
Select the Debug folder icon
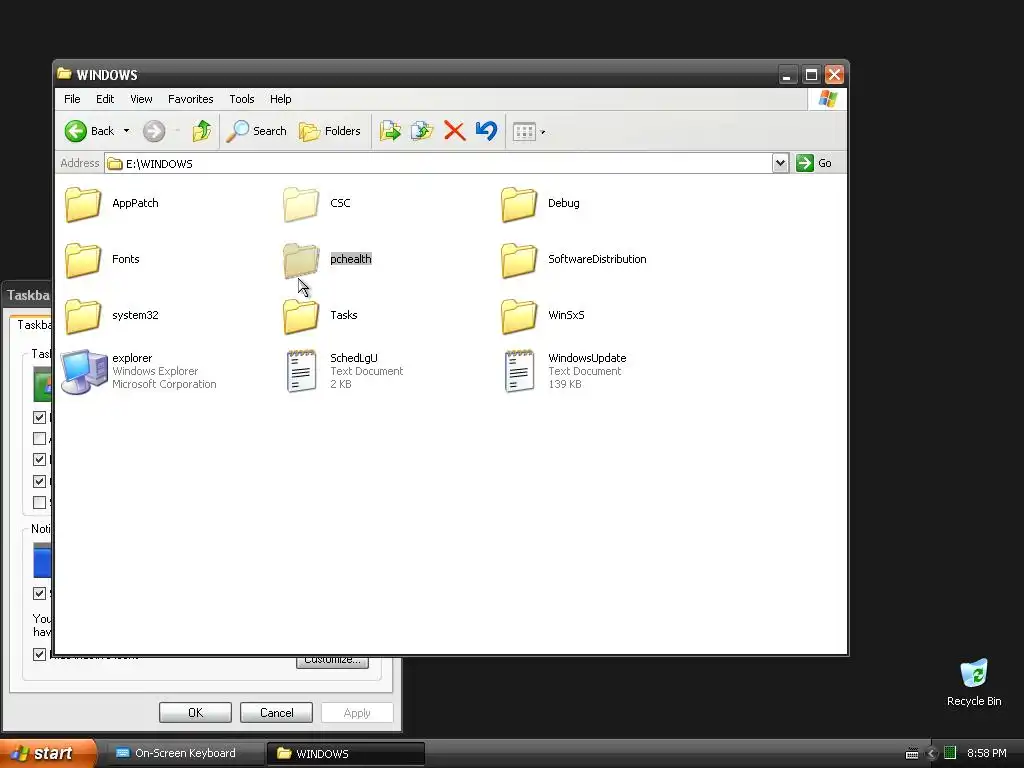click(519, 204)
